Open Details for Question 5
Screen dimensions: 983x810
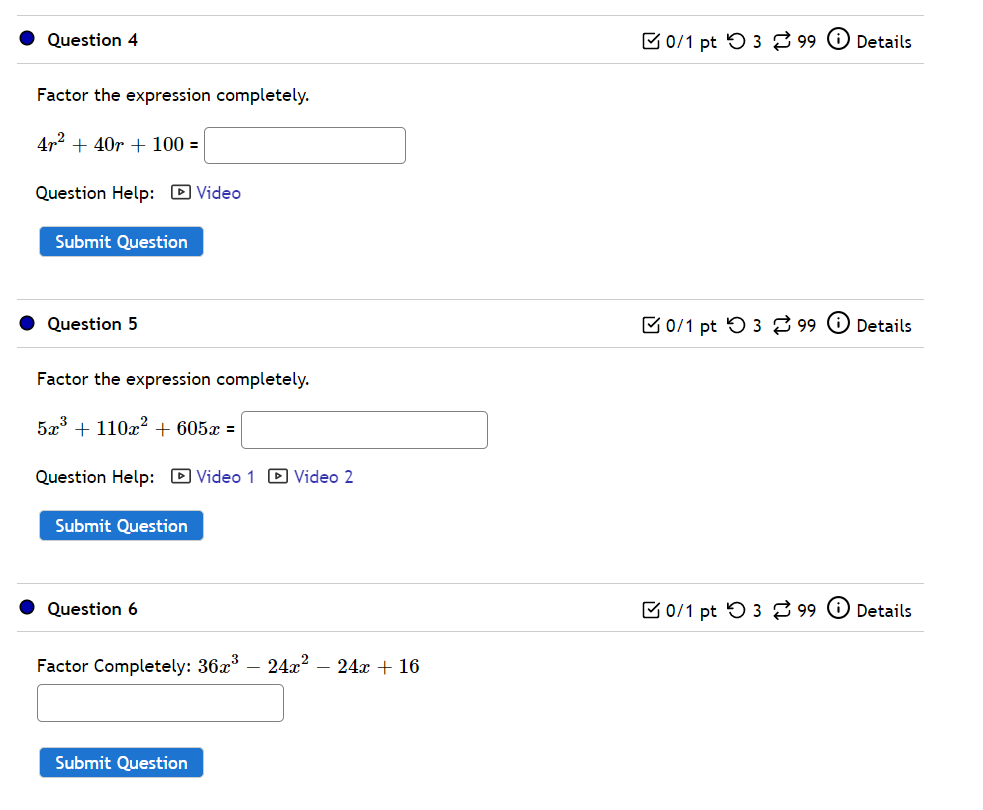click(884, 325)
